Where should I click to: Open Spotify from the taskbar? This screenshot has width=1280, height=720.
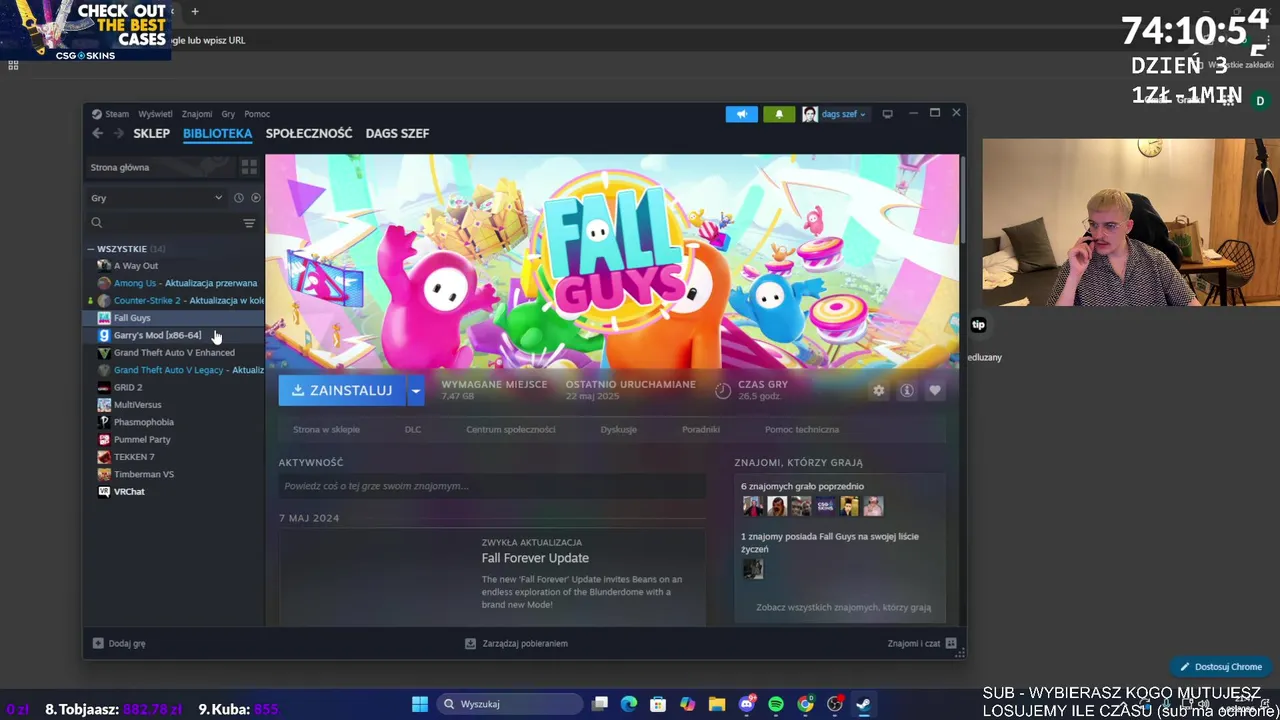[776, 704]
